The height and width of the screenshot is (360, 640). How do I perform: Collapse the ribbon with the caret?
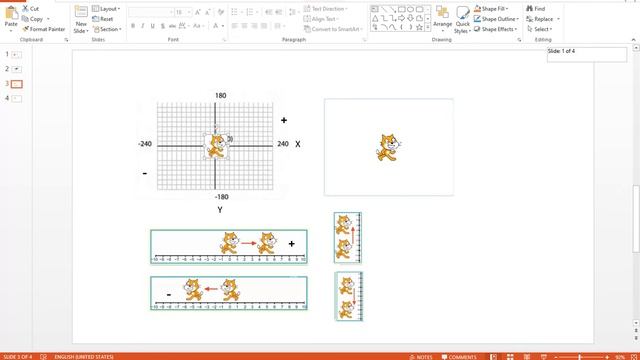pos(633,40)
